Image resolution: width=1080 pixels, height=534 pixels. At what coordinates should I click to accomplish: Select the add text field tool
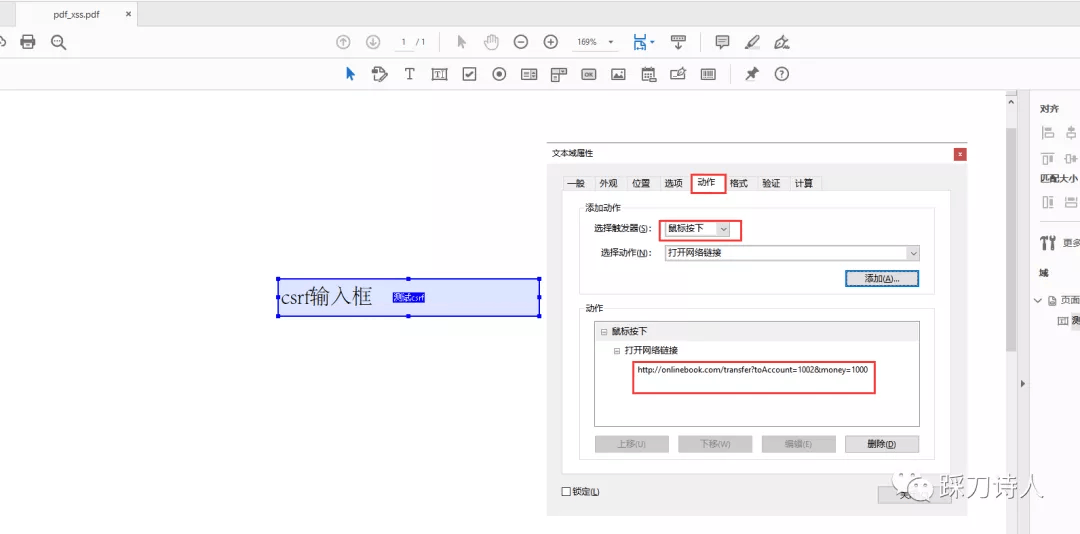click(439, 74)
